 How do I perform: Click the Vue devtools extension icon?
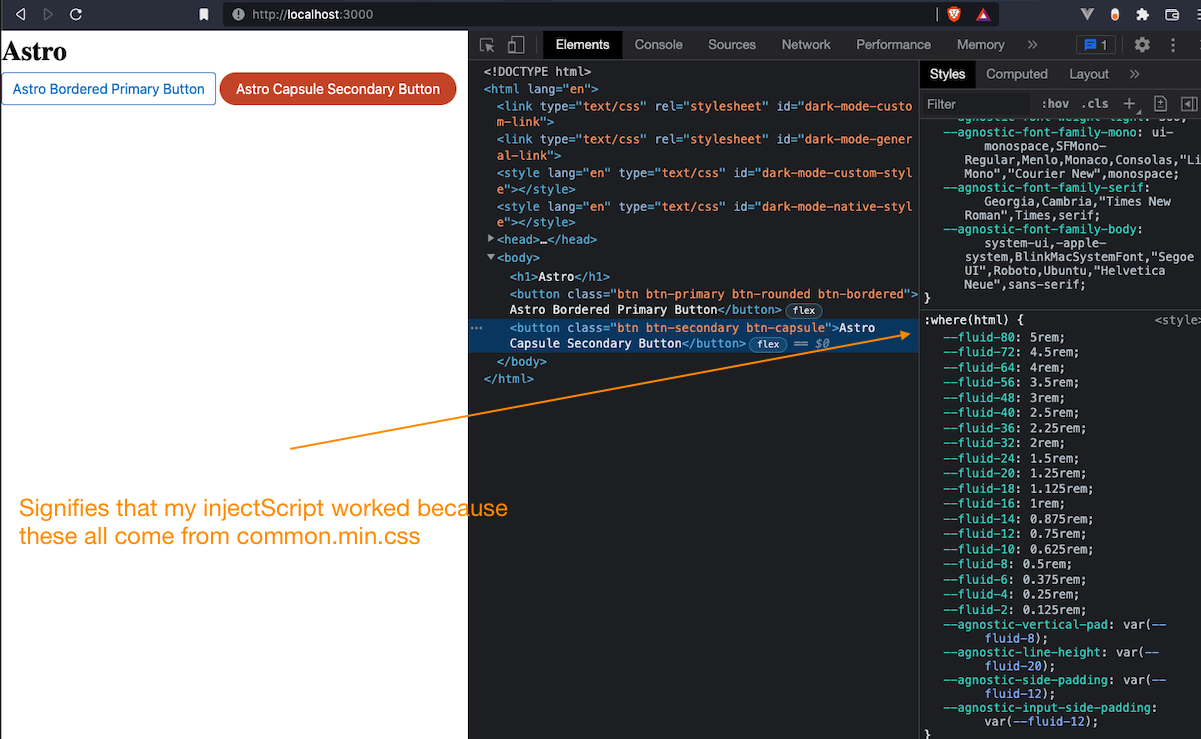(1088, 14)
